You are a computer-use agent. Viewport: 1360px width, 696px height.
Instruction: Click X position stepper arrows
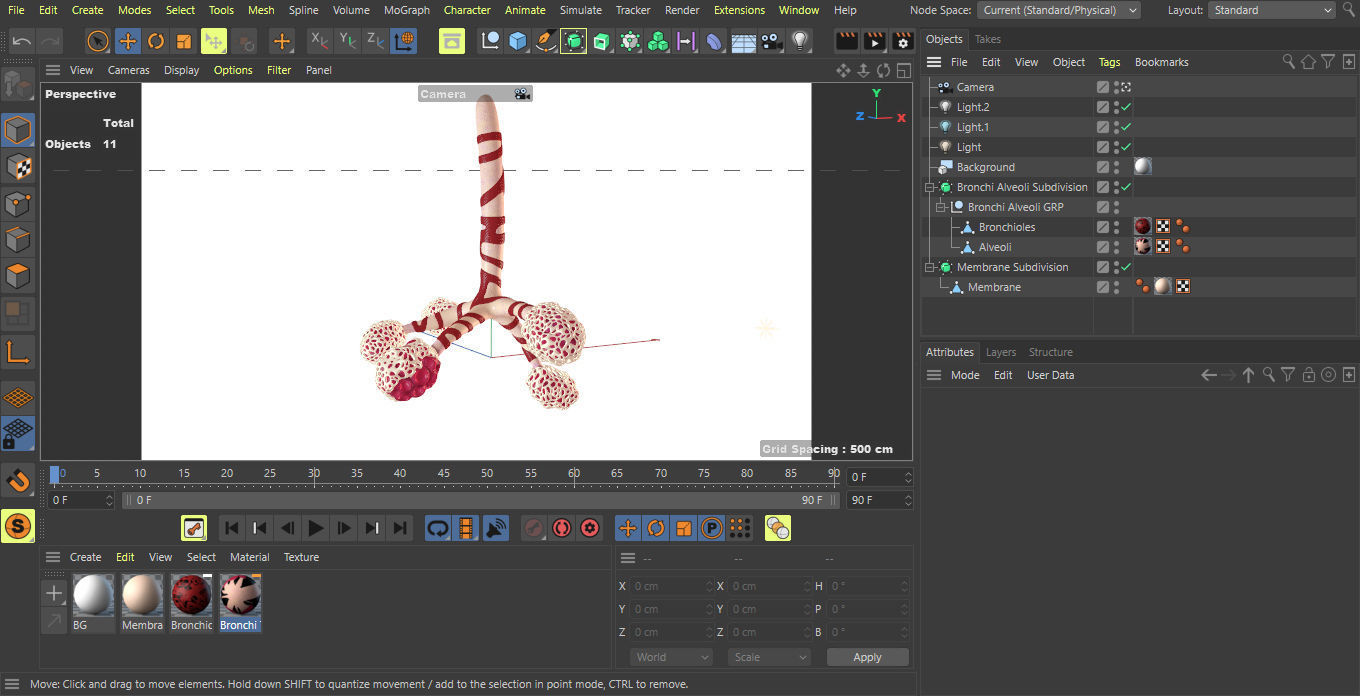click(x=709, y=586)
